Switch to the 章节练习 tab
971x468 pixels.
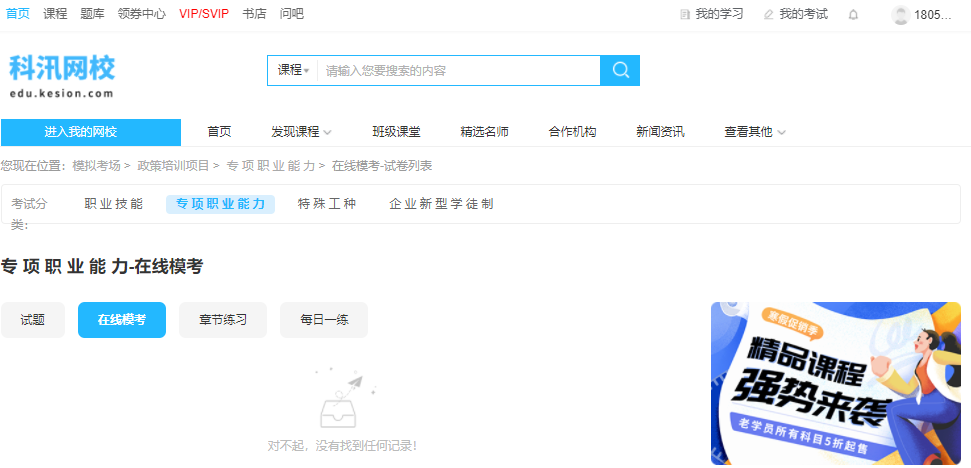coord(223,320)
